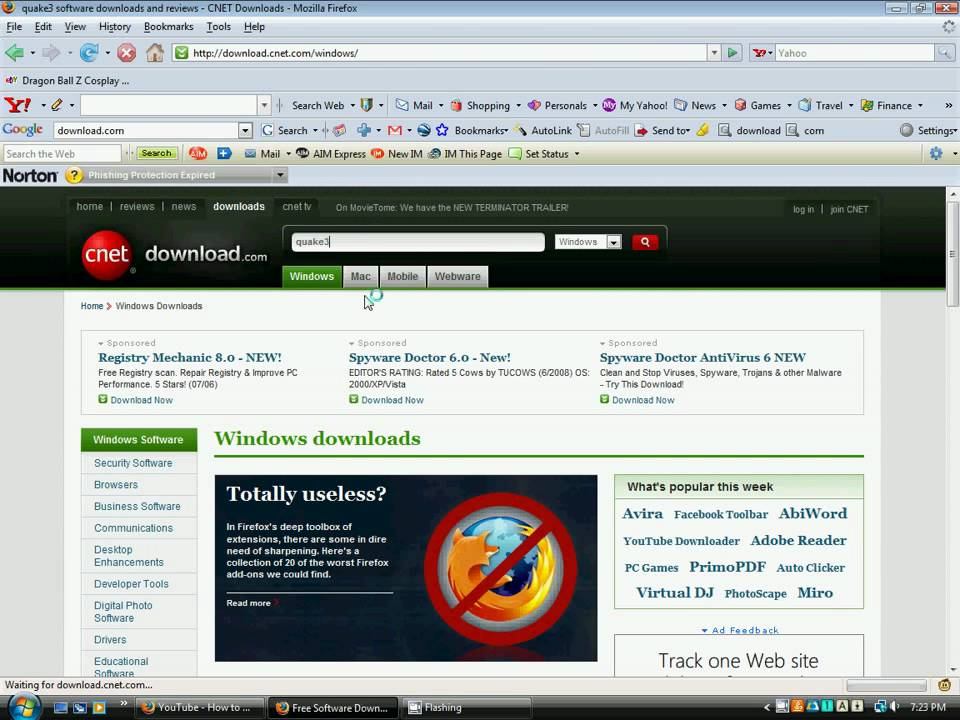
Task: Click the Avira popular link
Action: [x=642, y=514]
